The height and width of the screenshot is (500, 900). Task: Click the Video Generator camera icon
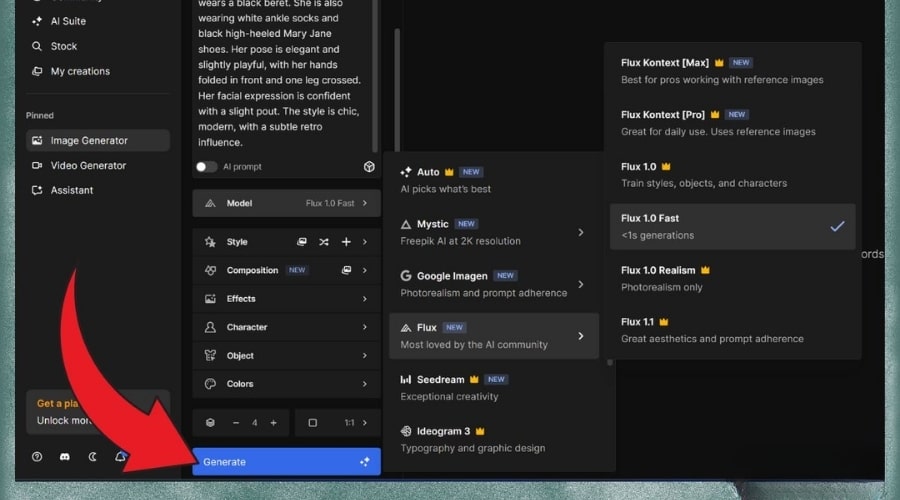coord(37,165)
